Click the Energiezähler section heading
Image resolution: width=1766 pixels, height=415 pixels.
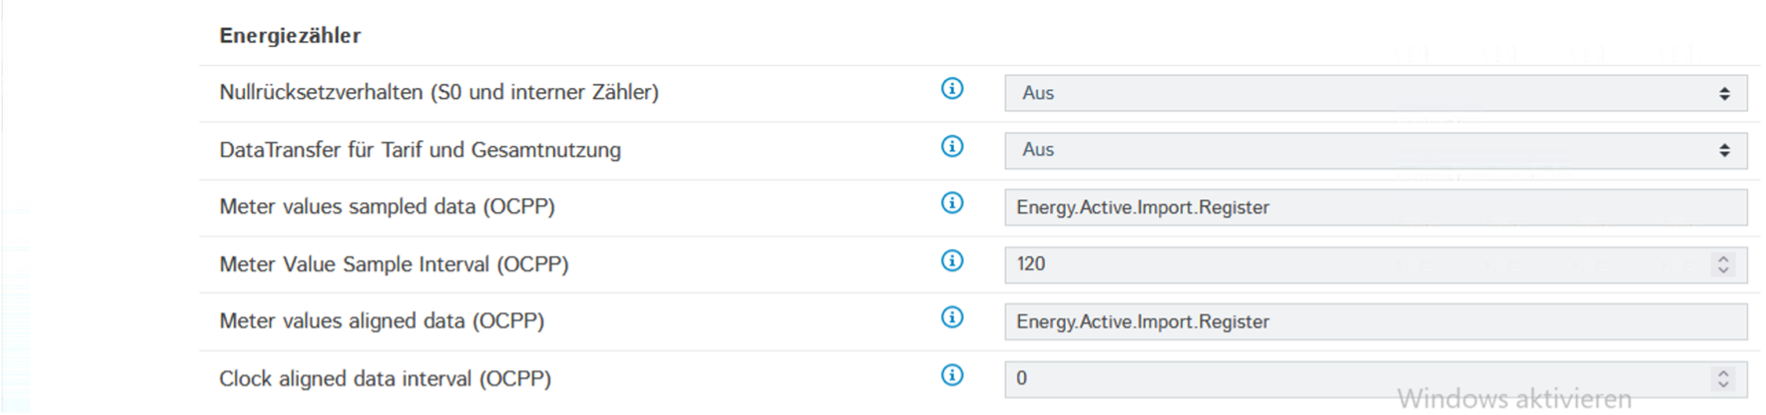click(290, 36)
